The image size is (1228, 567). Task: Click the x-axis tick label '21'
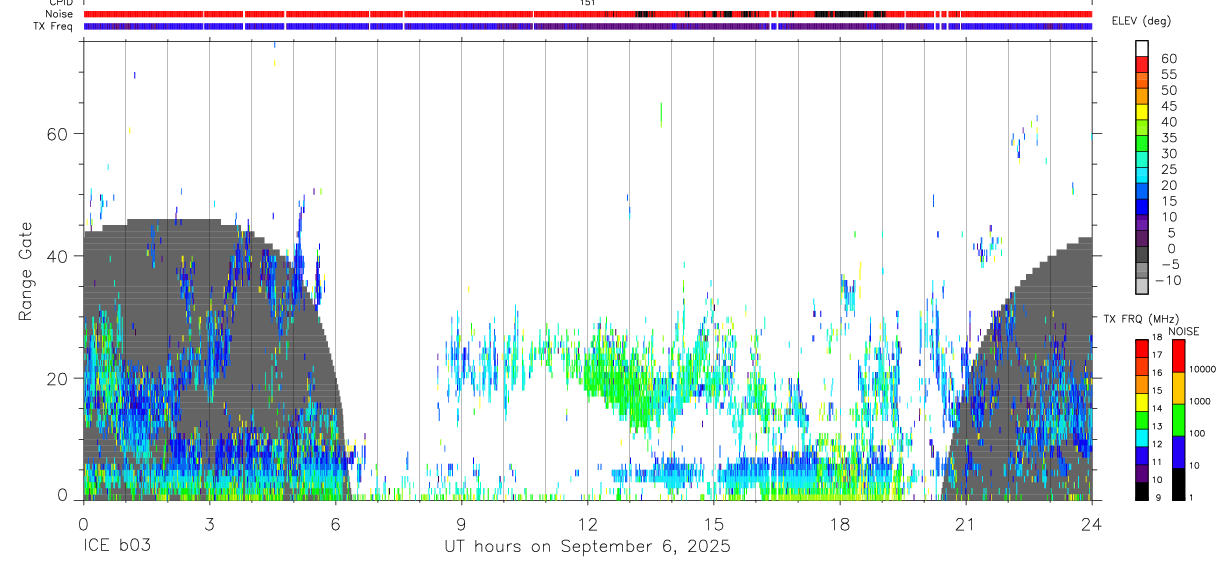tap(965, 523)
